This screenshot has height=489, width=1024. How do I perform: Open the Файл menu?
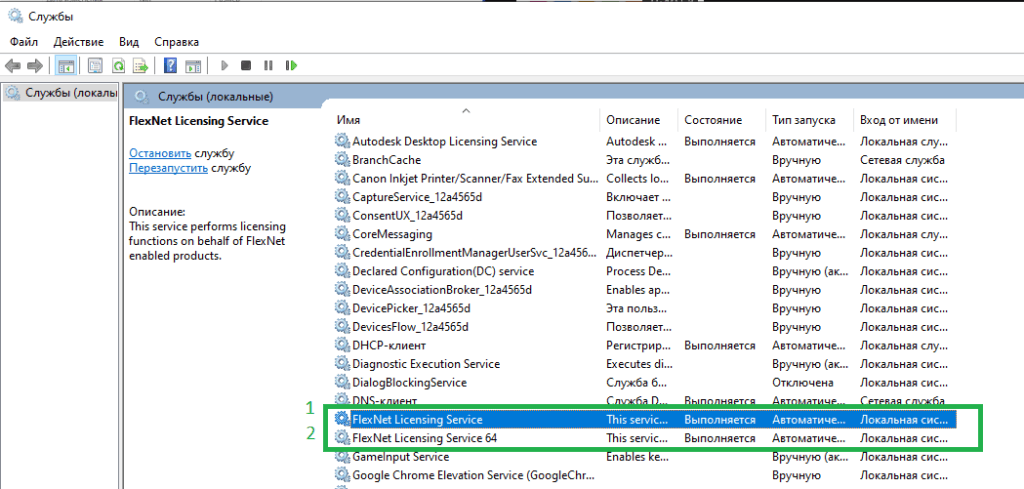pyautogui.click(x=24, y=42)
